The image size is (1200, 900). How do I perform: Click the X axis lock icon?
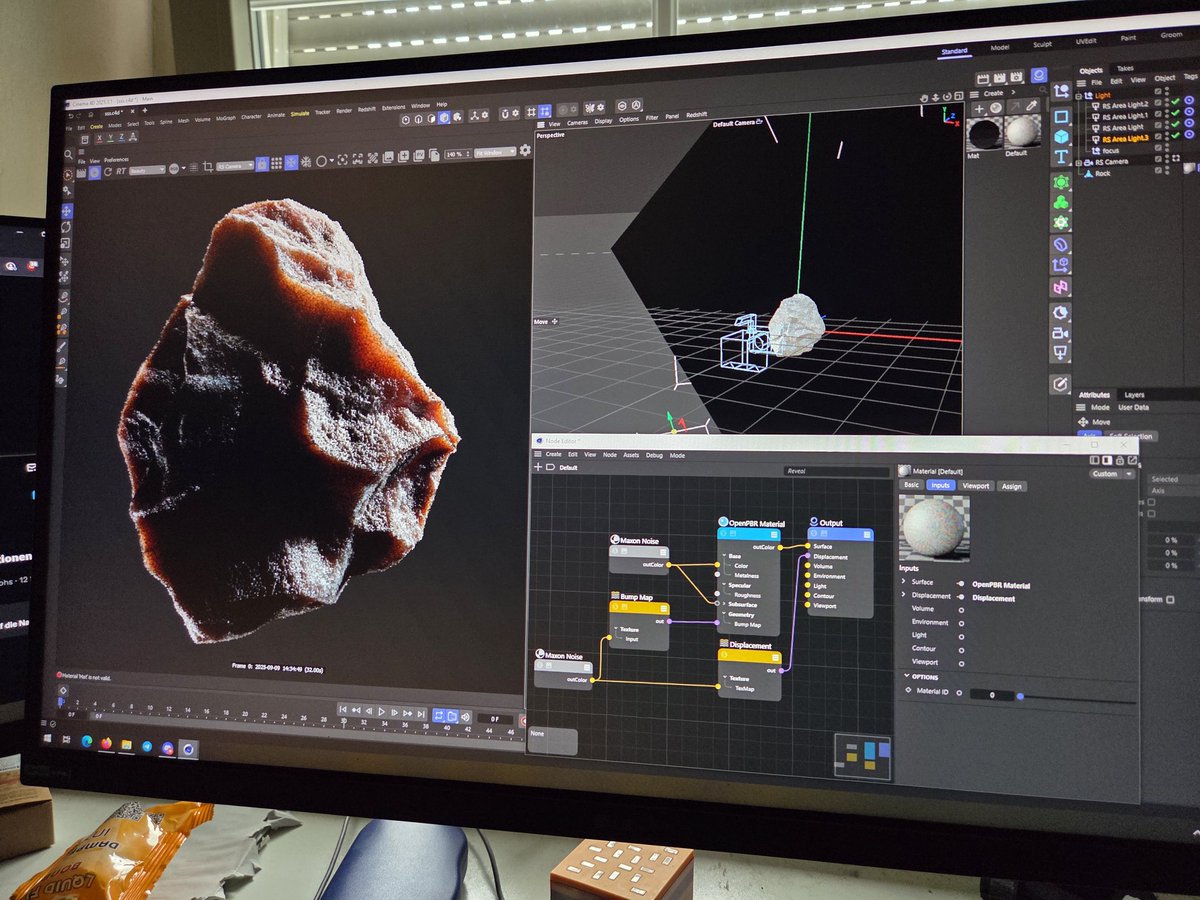(99, 137)
